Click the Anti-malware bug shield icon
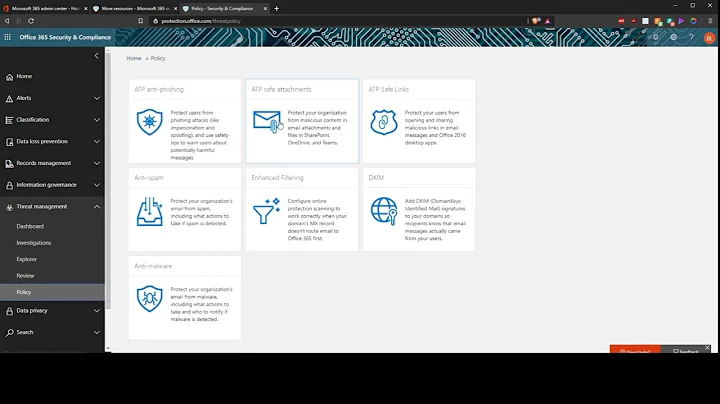720x404 pixels. pos(150,299)
